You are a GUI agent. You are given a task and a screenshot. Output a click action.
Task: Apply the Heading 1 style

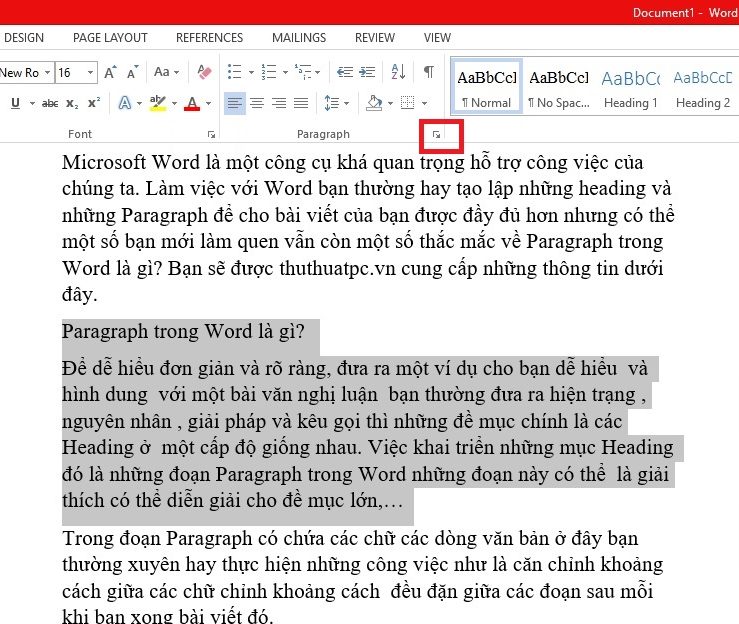click(x=631, y=86)
